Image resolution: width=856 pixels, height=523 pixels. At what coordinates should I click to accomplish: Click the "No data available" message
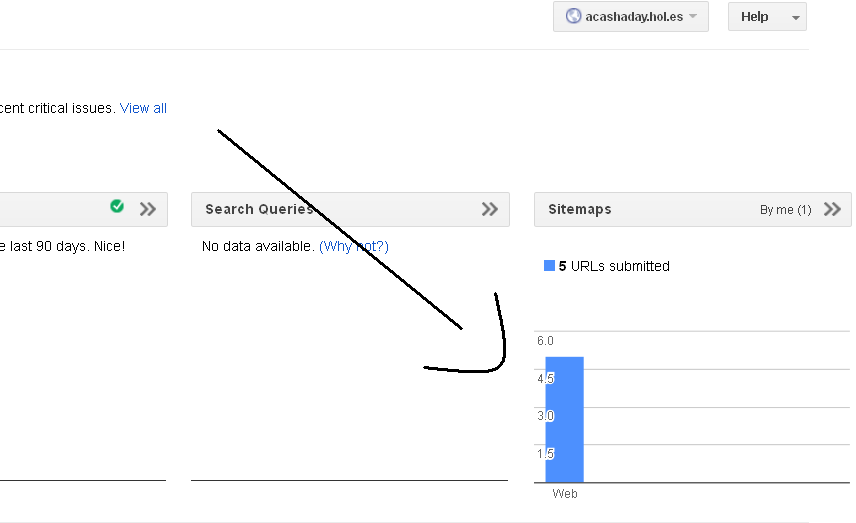click(x=258, y=246)
